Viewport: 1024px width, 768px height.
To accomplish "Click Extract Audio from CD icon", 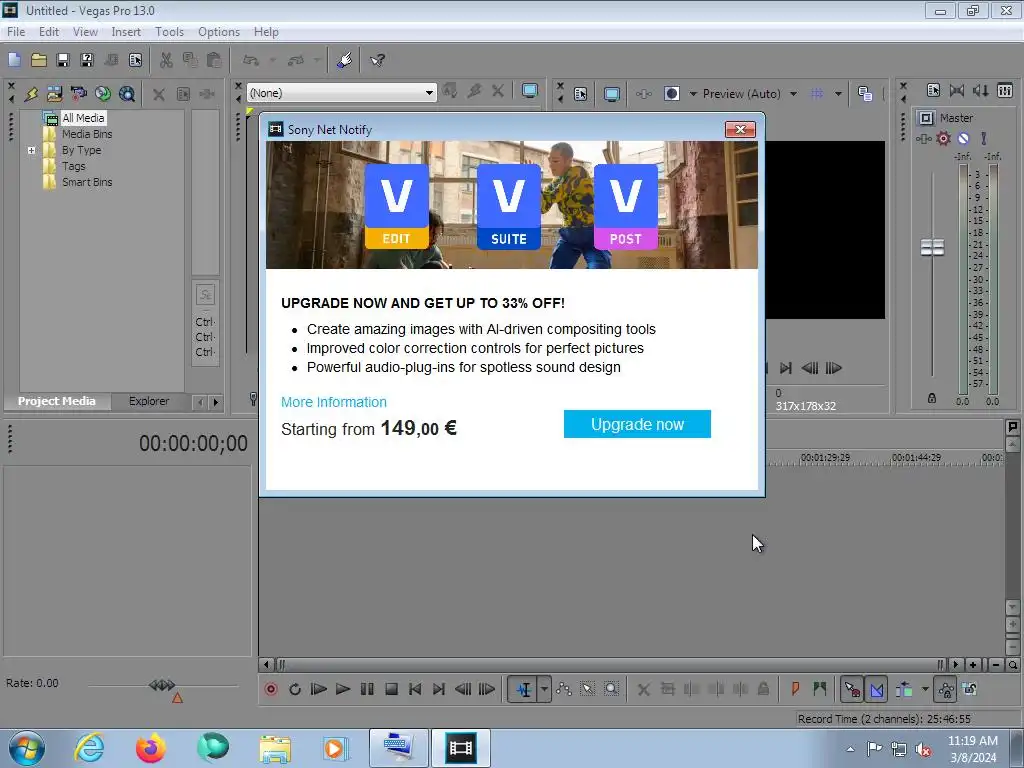I will (103, 94).
